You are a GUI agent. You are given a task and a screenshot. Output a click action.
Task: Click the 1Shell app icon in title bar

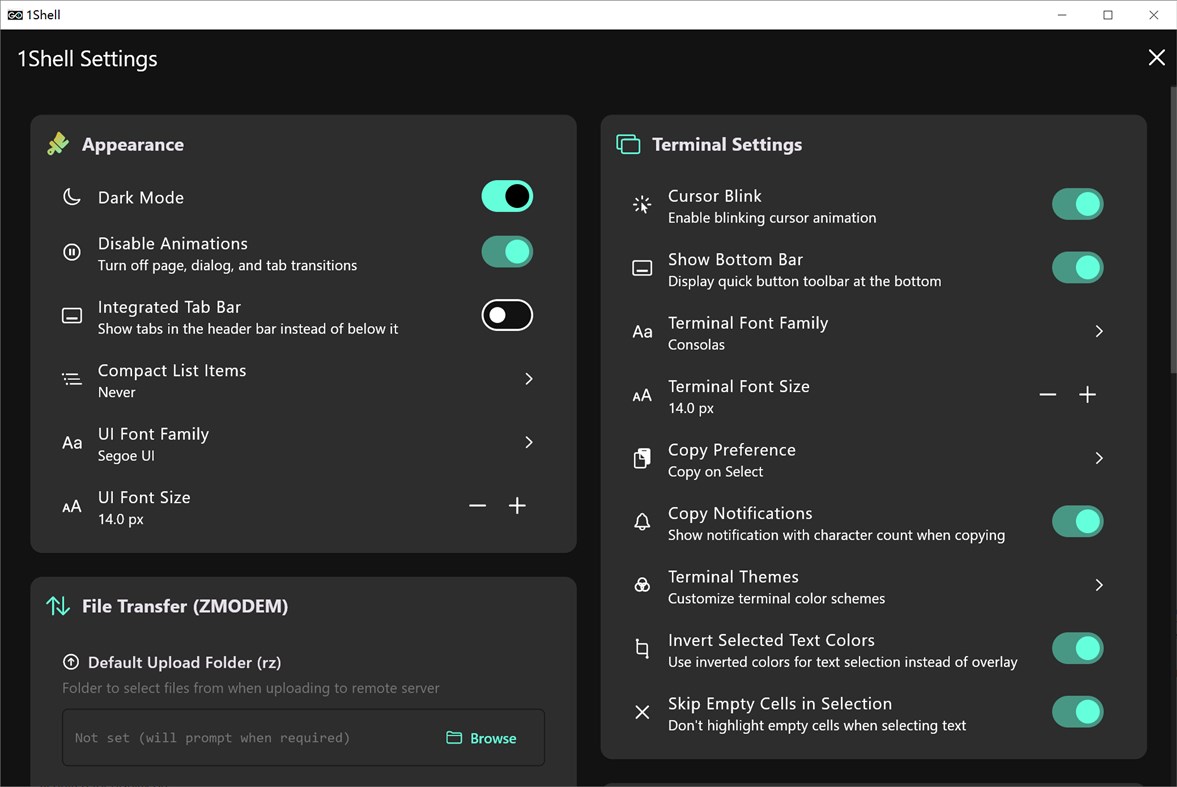(x=14, y=14)
